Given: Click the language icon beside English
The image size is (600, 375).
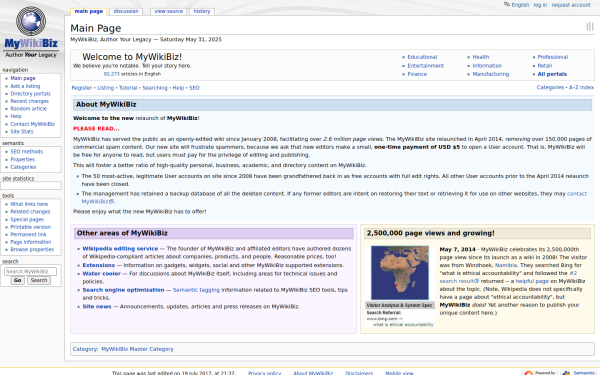Looking at the screenshot, I should pos(507,5).
